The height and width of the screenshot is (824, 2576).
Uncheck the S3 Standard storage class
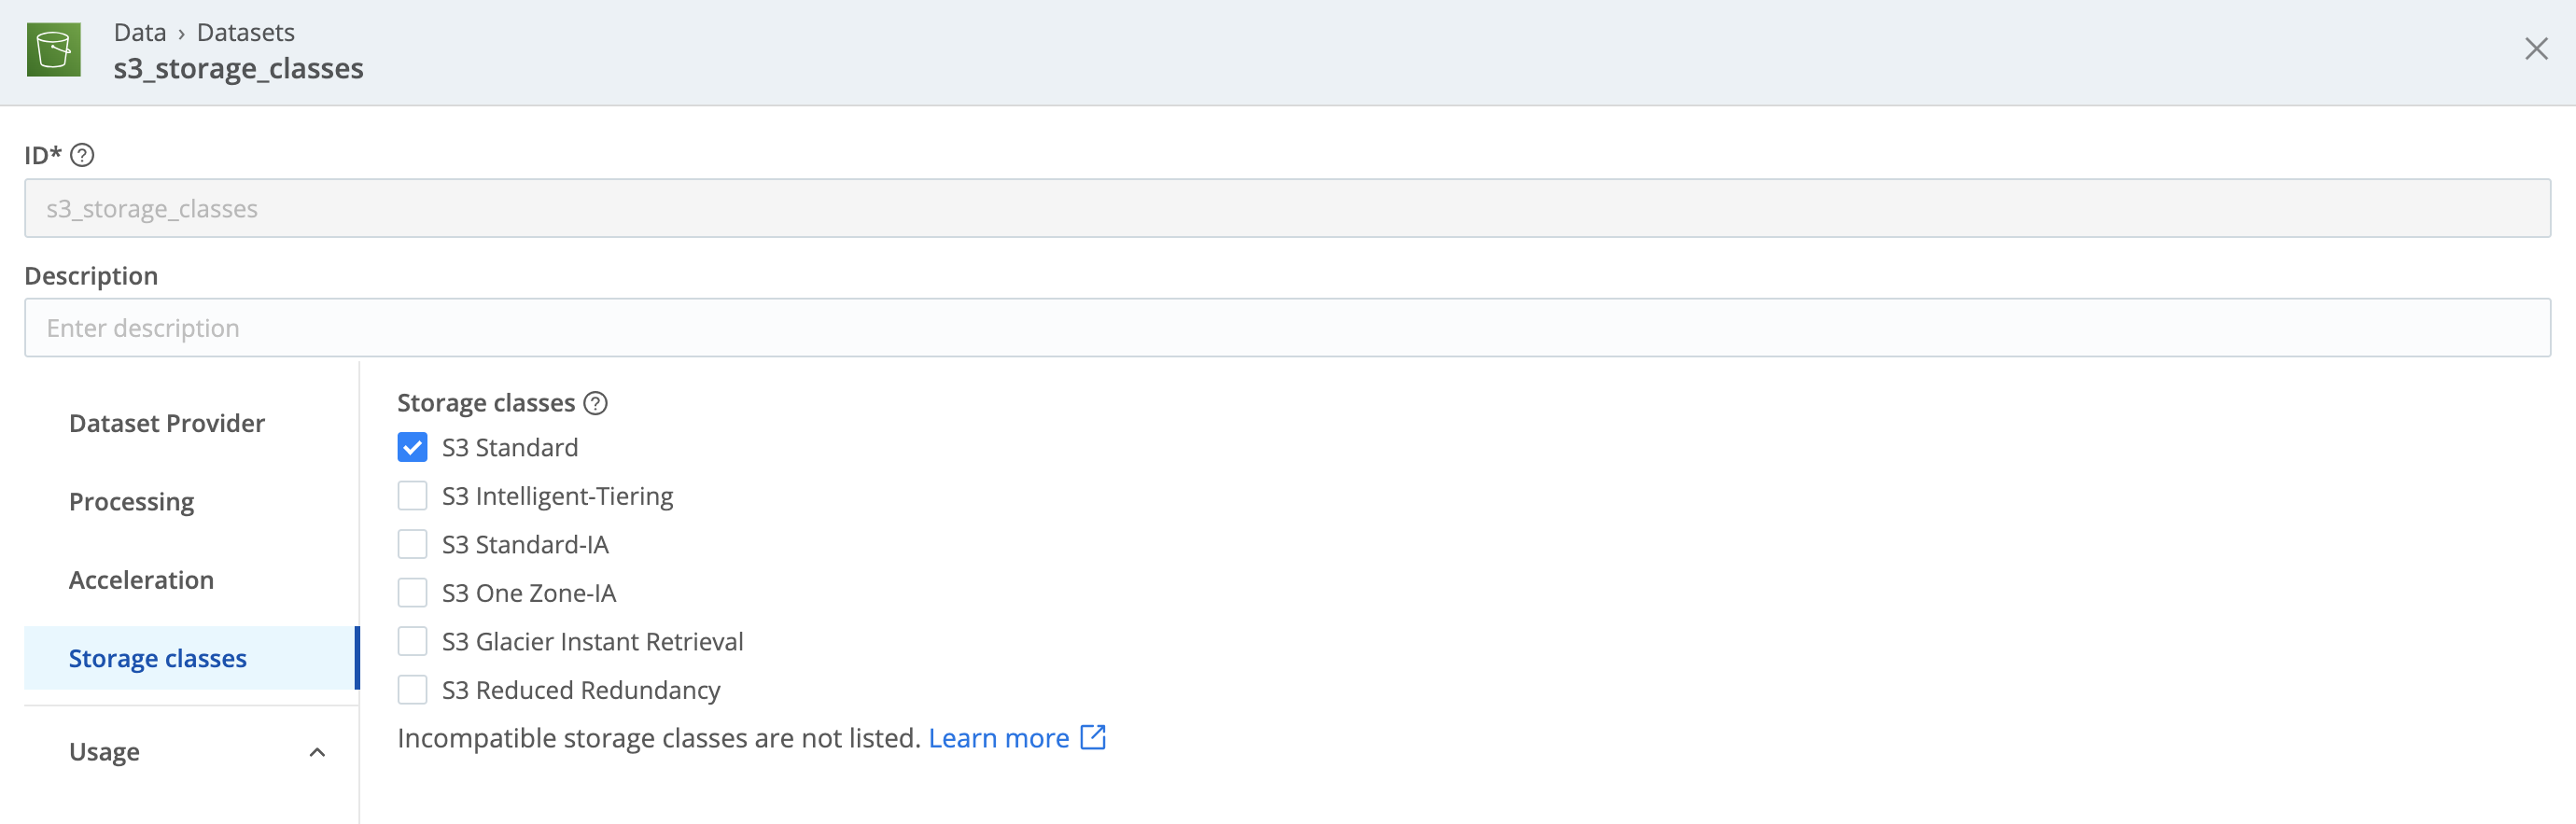coord(412,446)
